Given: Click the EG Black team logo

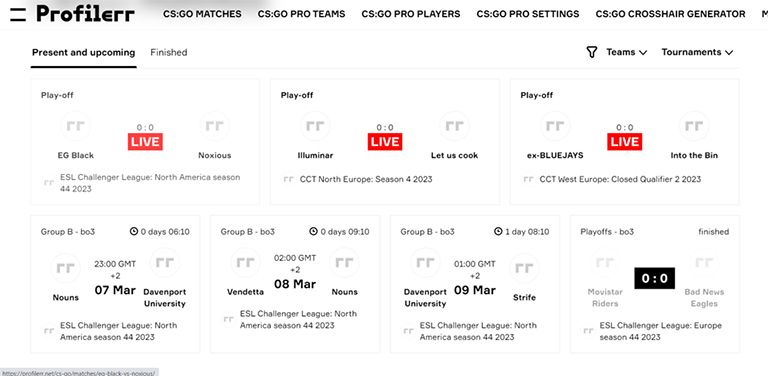Looking at the screenshot, I should pyautogui.click(x=75, y=126).
